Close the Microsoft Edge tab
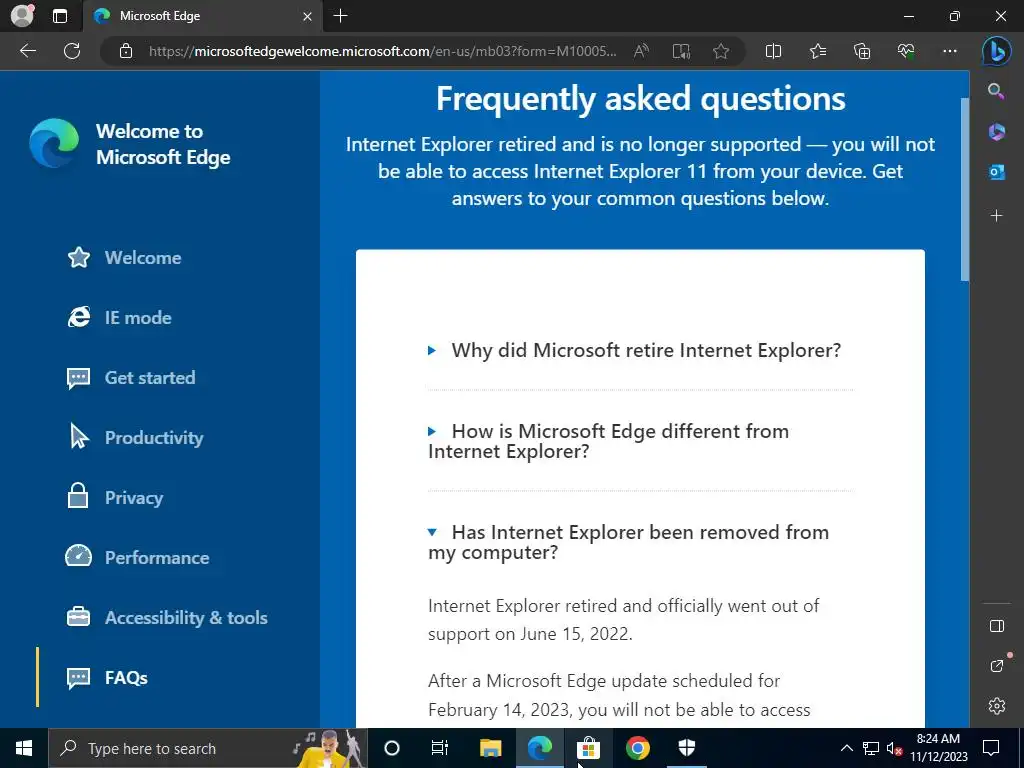This screenshot has height=768, width=1024. point(307,16)
